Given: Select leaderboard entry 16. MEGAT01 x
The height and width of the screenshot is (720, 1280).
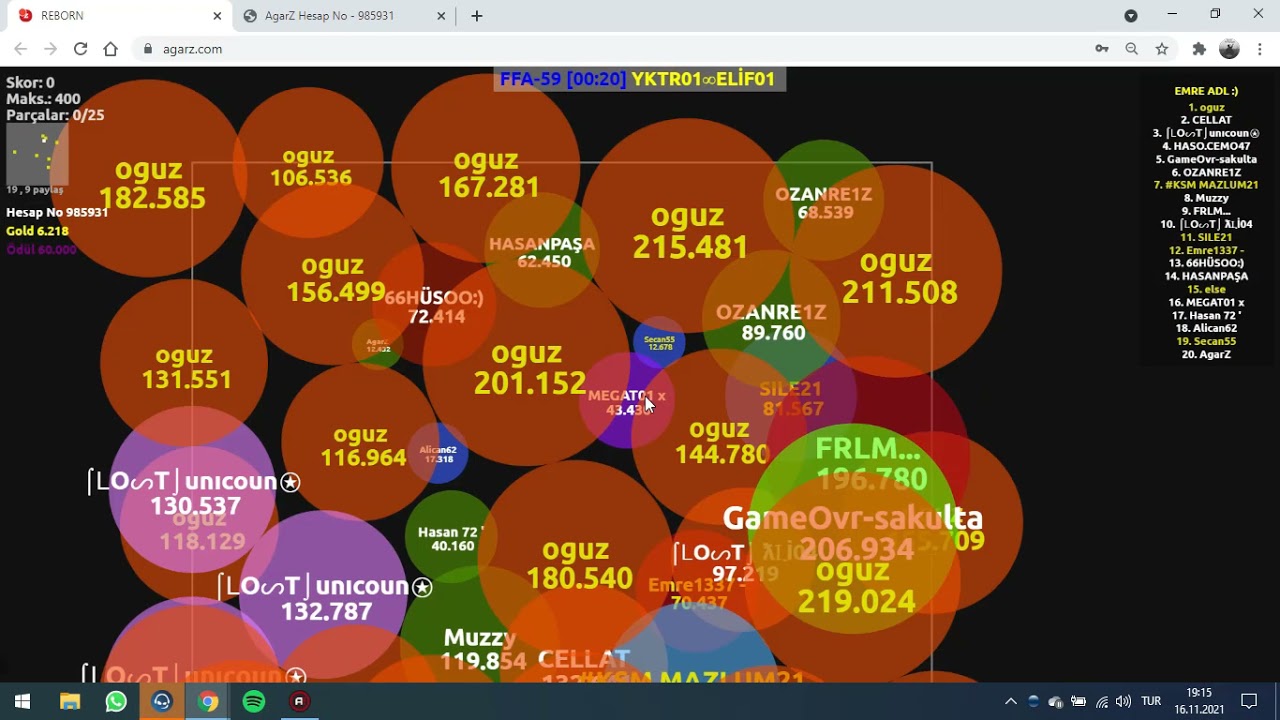Looking at the screenshot, I should (1206, 302).
